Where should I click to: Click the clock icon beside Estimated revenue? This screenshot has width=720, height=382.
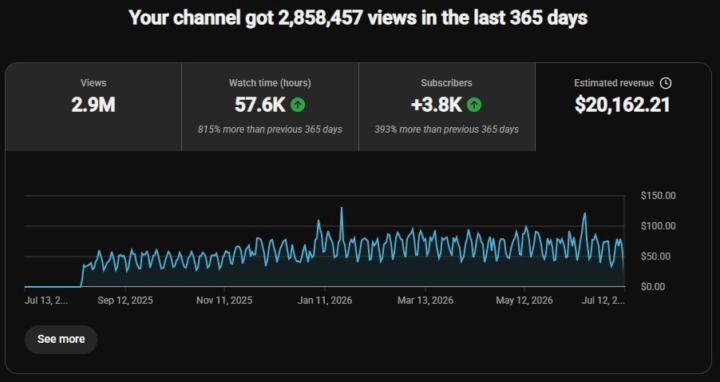click(x=665, y=83)
